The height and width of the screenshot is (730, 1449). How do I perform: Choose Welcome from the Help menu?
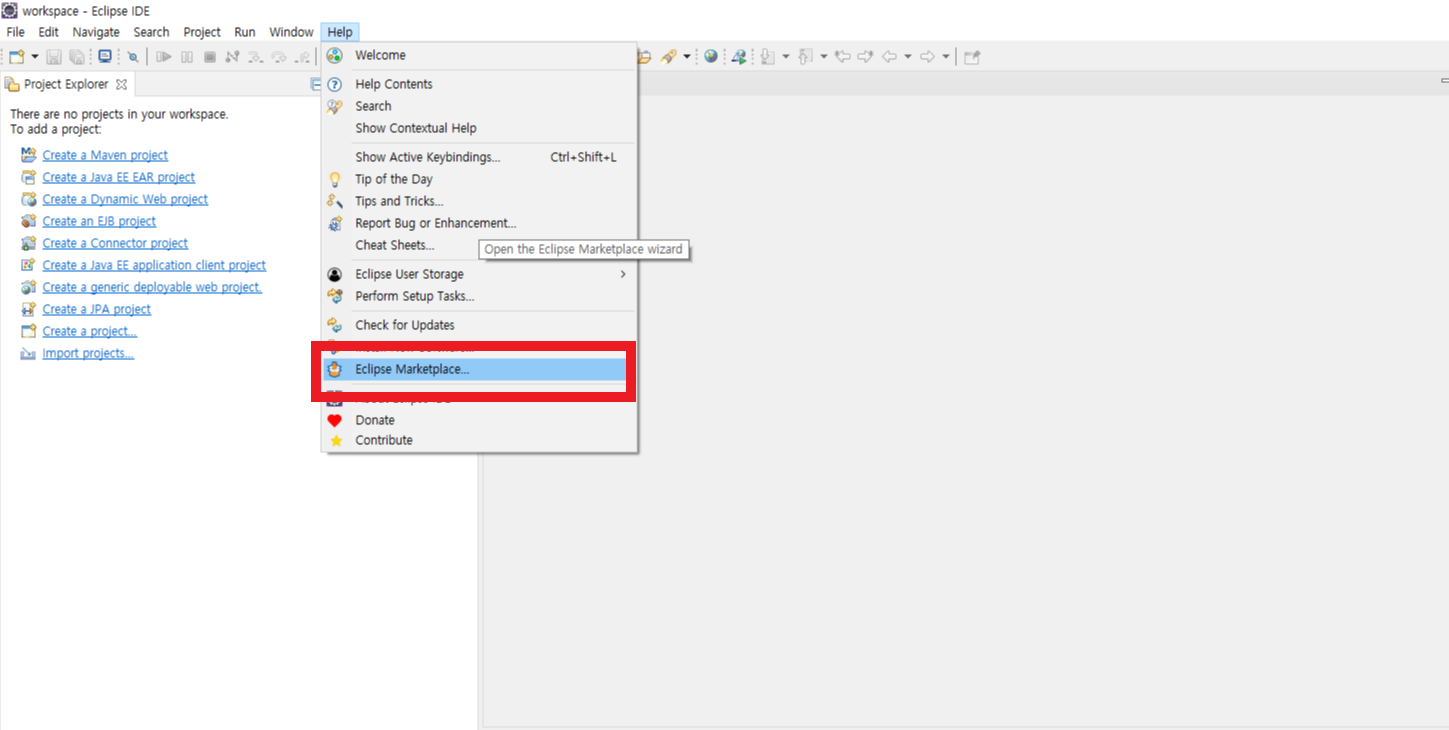tap(479, 55)
